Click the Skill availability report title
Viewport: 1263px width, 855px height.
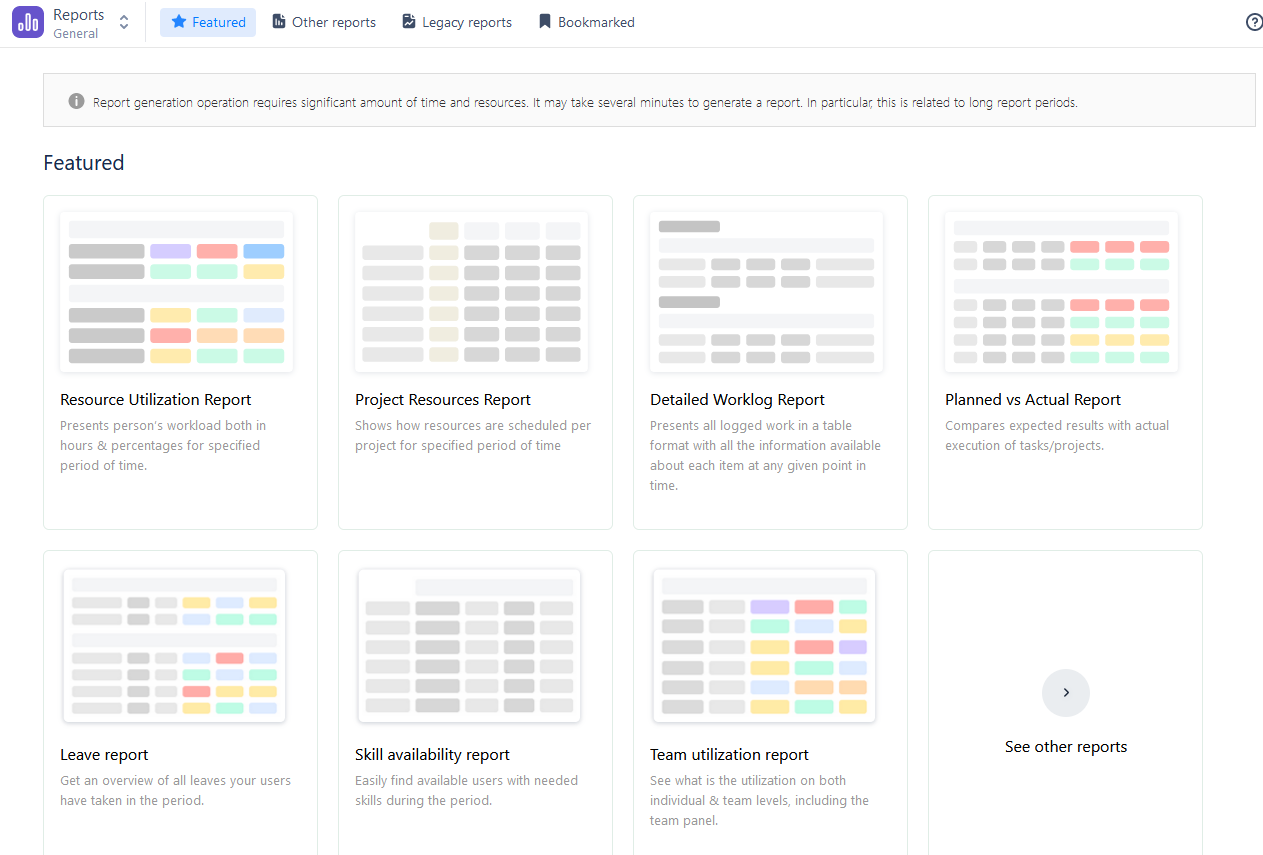tap(432, 755)
